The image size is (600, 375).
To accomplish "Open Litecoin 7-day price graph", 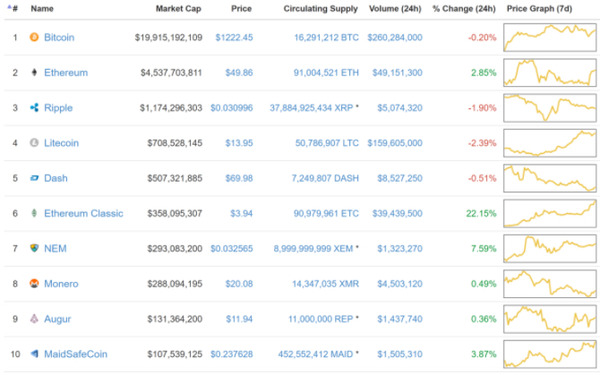I will coord(550,143).
